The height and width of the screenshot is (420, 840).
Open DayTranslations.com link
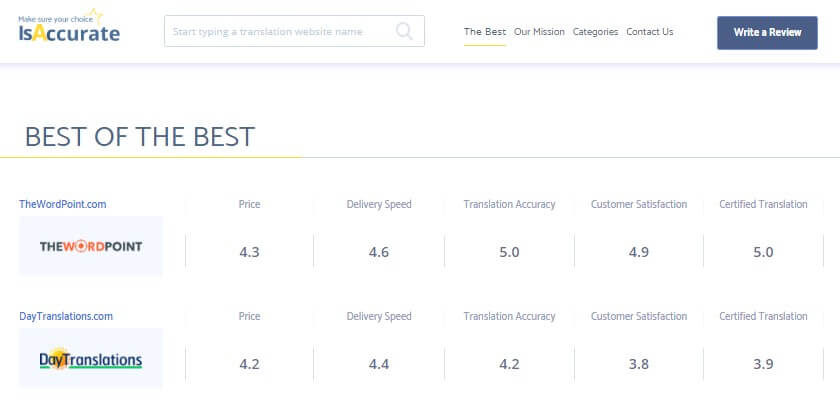click(66, 316)
